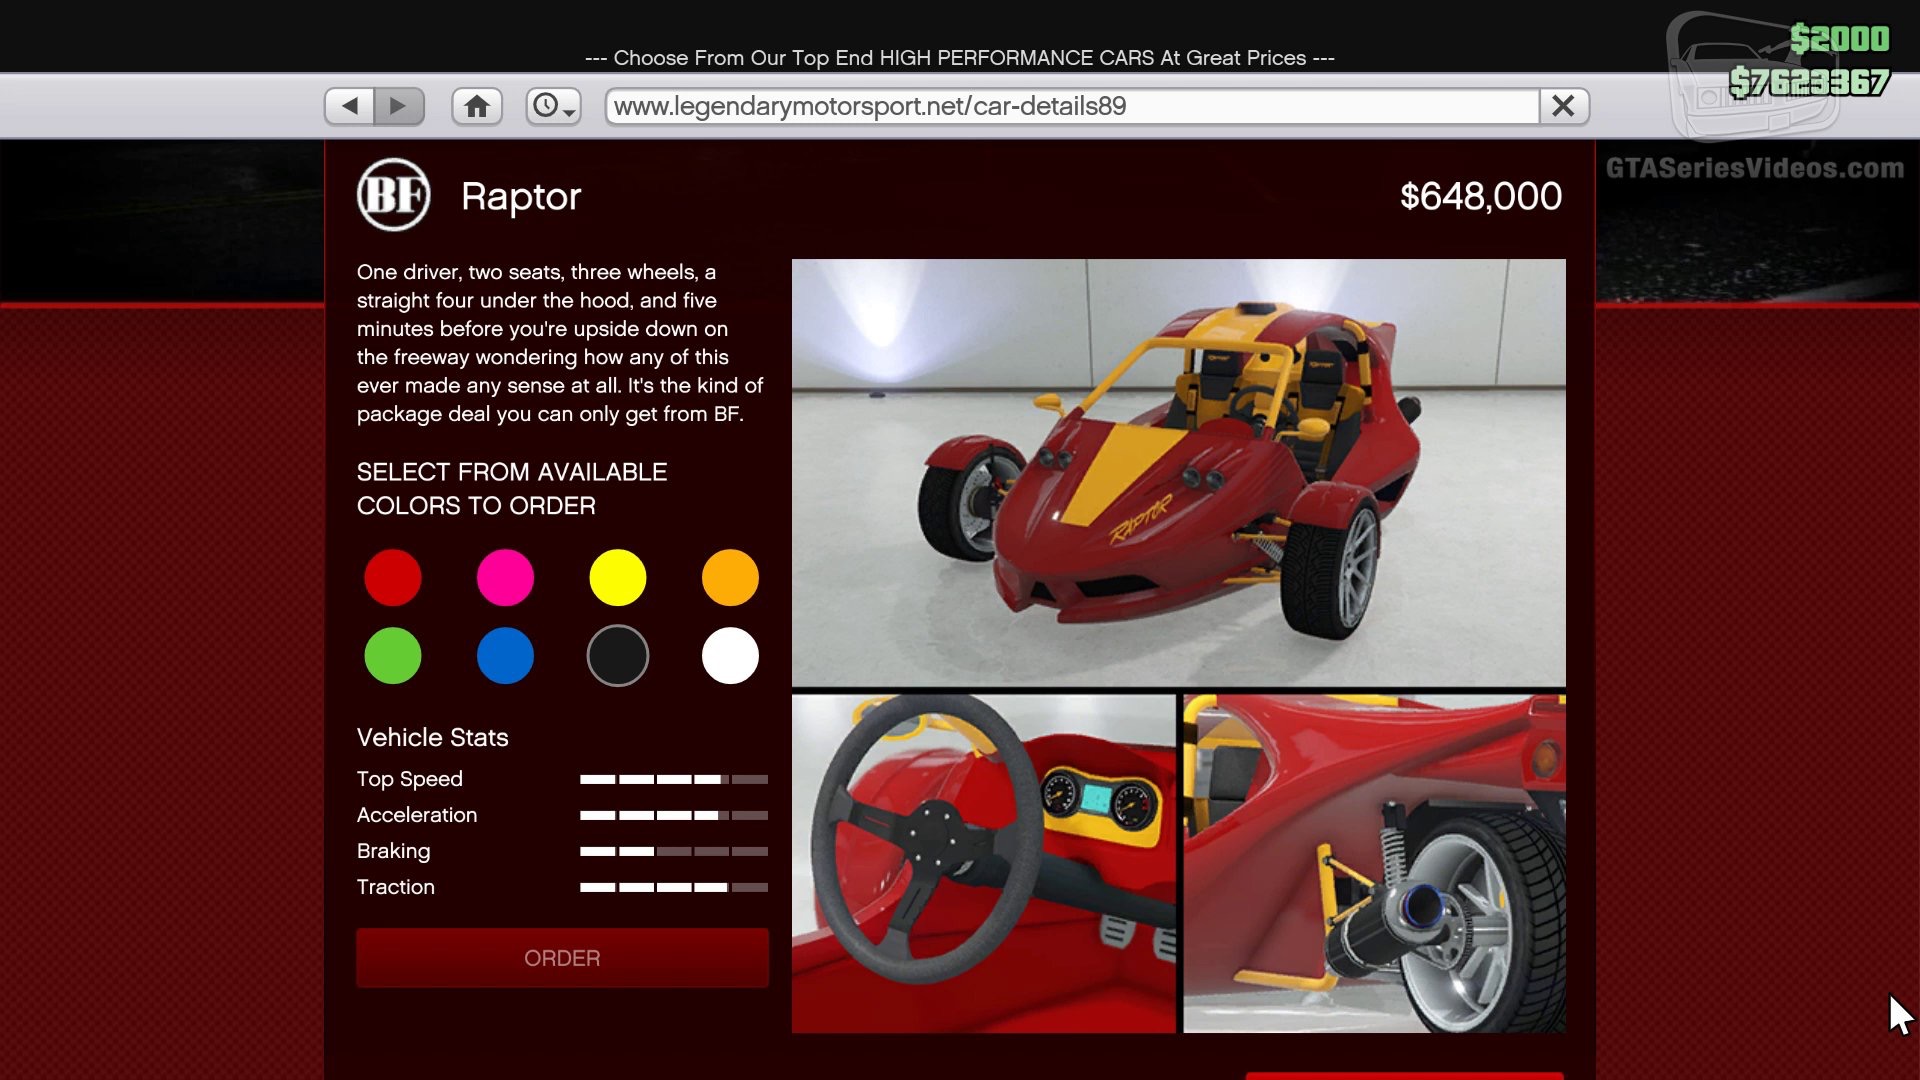Open the rear wheel exhaust photo
The width and height of the screenshot is (1920, 1080).
click(x=1374, y=864)
